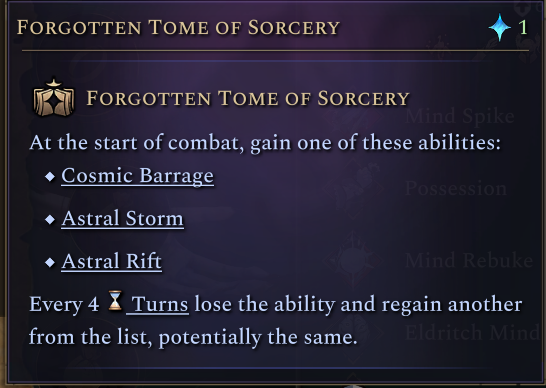Image resolution: width=546 pixels, height=388 pixels.
Task: Click the faded Eldritch Mind skill icon
Action: 353,331
